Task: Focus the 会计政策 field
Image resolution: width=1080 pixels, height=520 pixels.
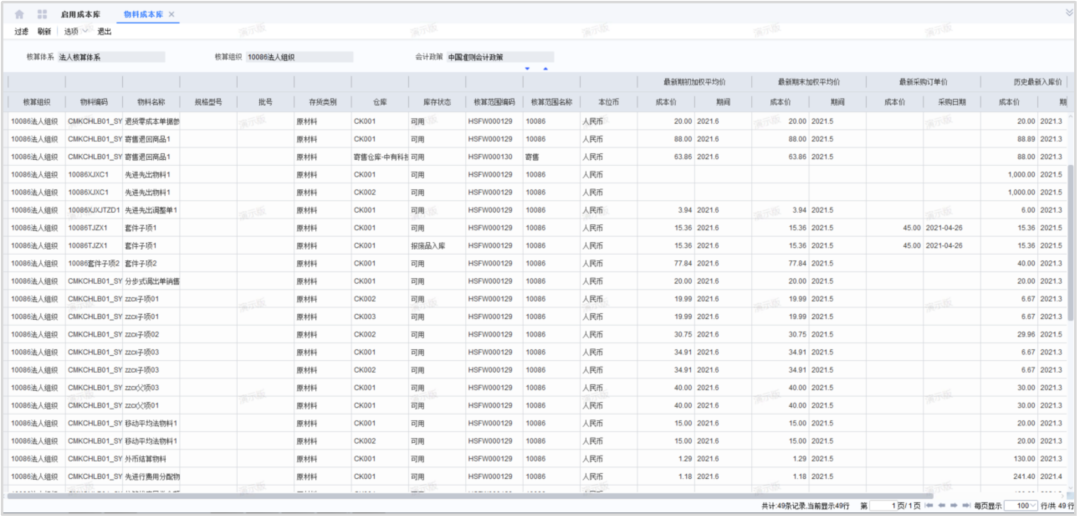Action: point(500,57)
